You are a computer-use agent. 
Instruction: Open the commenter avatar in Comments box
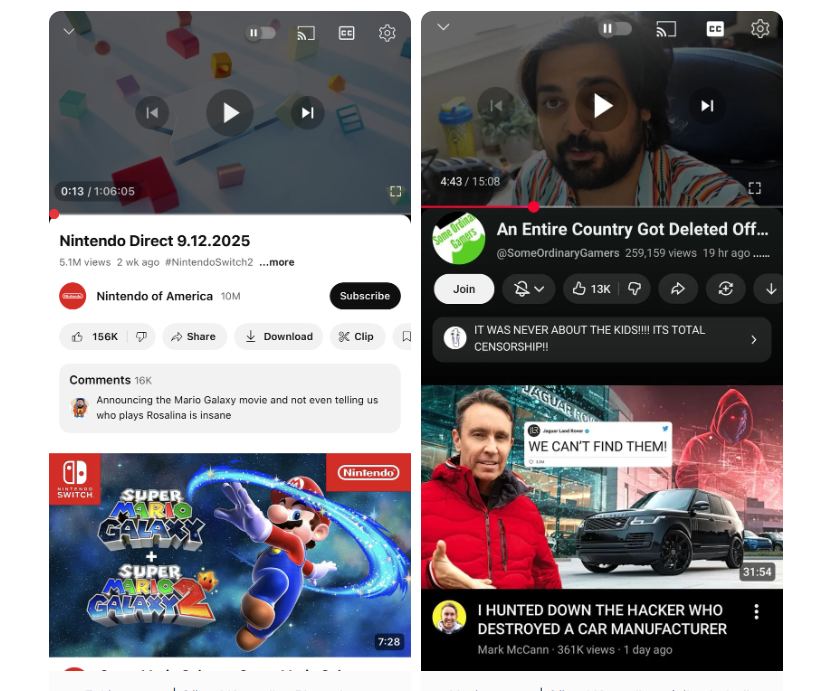click(80, 407)
